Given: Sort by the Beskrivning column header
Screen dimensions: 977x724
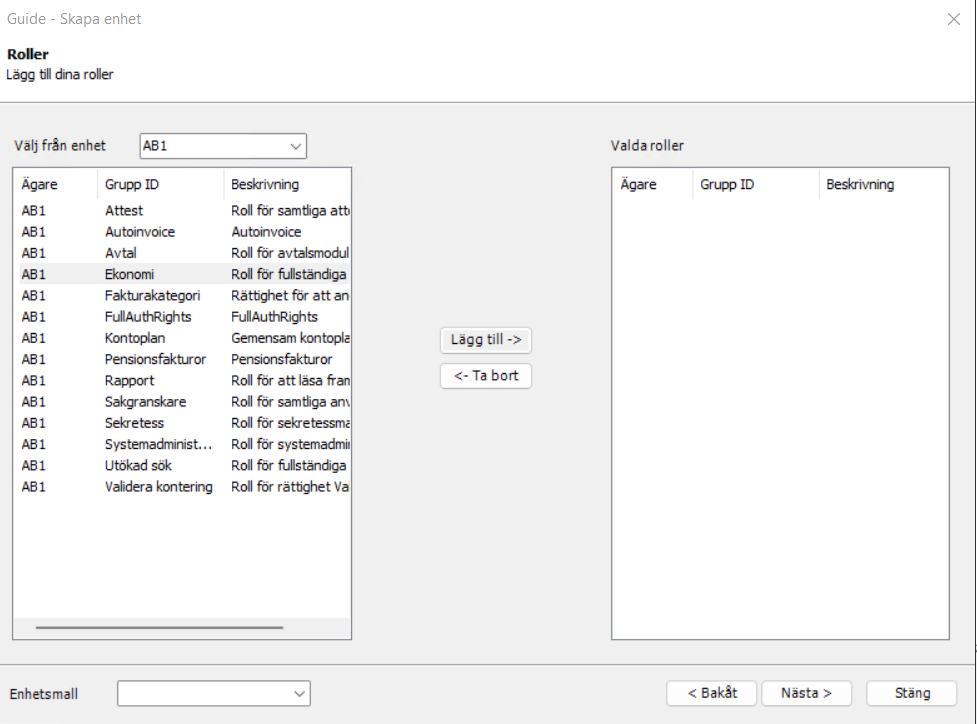Looking at the screenshot, I should [x=266, y=184].
